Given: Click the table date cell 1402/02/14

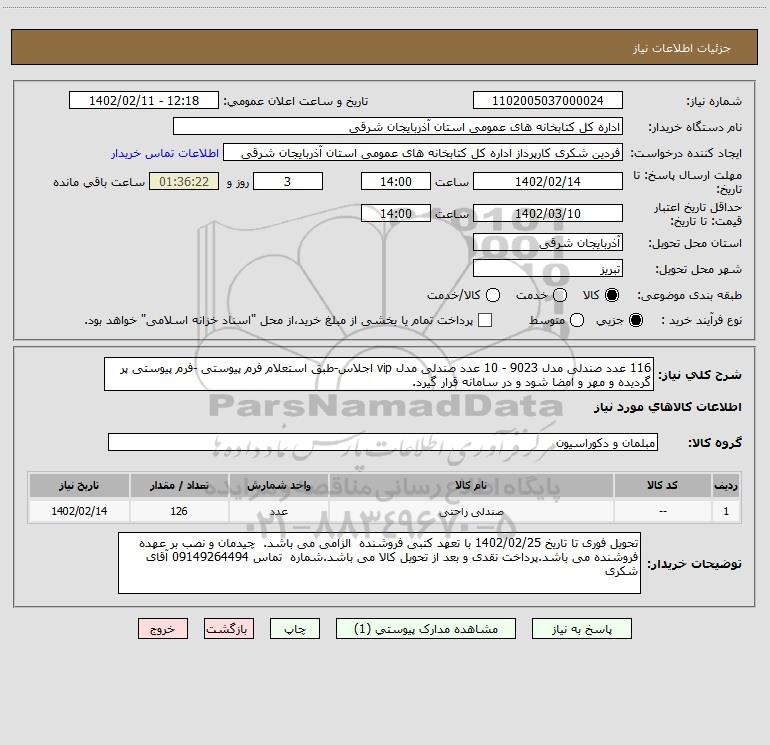Looking at the screenshot, I should 79,511.
